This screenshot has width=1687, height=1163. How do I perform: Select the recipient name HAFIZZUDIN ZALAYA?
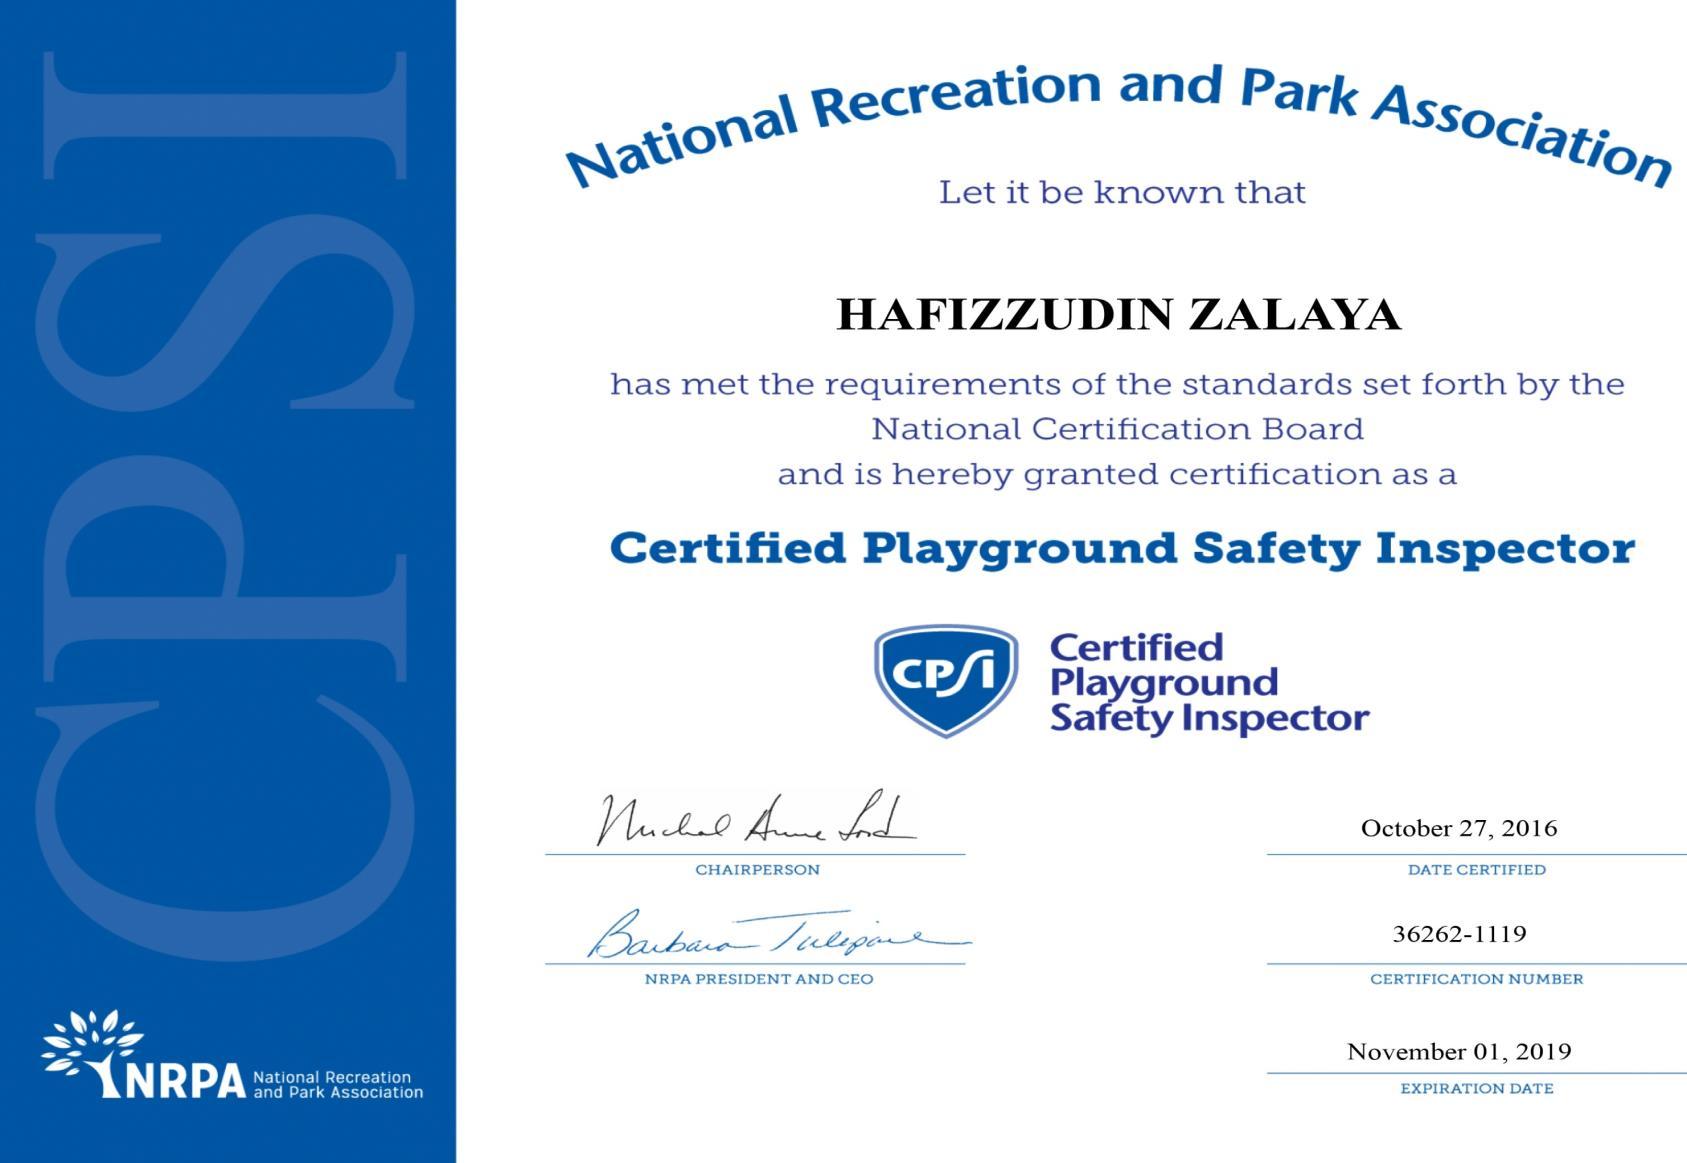[x=1119, y=315]
